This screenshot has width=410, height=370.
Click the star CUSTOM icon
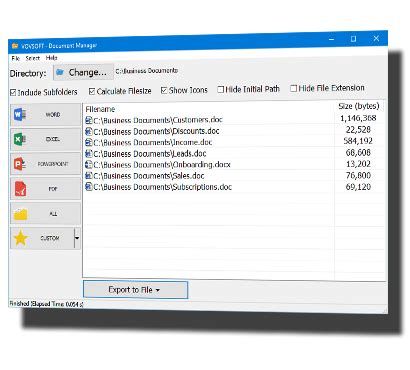(20, 238)
